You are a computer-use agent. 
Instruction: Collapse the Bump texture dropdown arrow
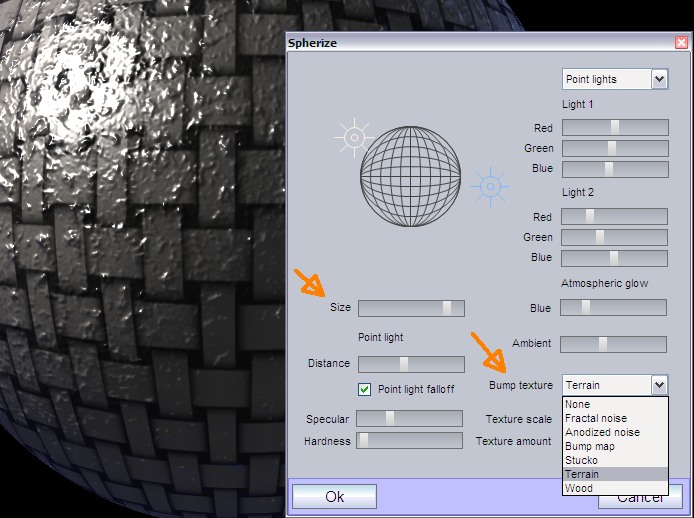click(659, 385)
